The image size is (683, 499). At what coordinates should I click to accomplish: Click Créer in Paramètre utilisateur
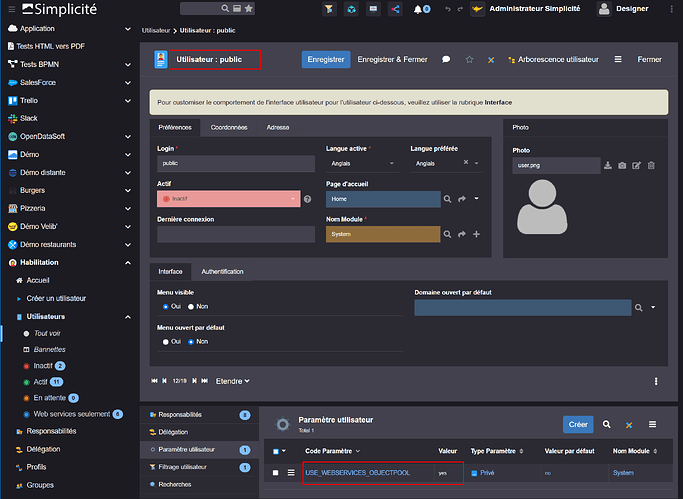coord(578,425)
